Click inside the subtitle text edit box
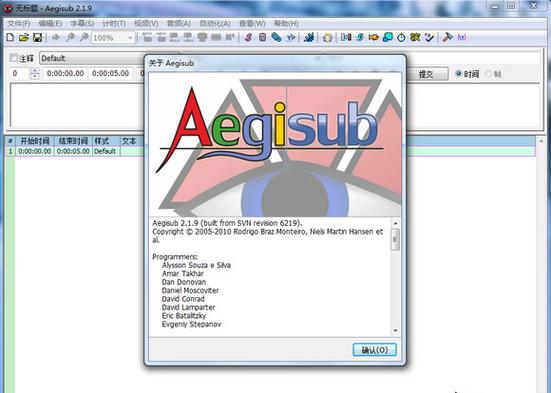The height and width of the screenshot is (393, 551). [x=77, y=104]
